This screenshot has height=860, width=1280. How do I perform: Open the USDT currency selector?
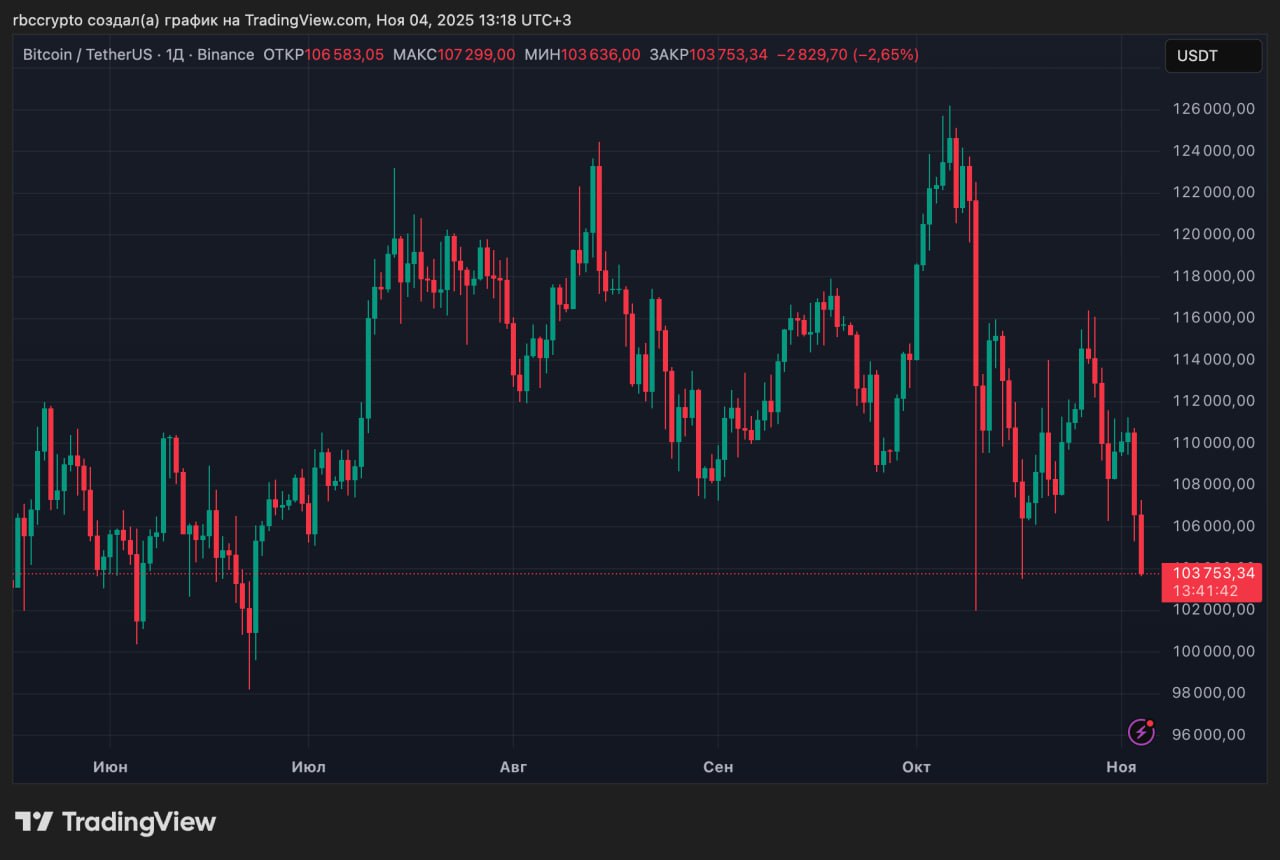point(1213,56)
